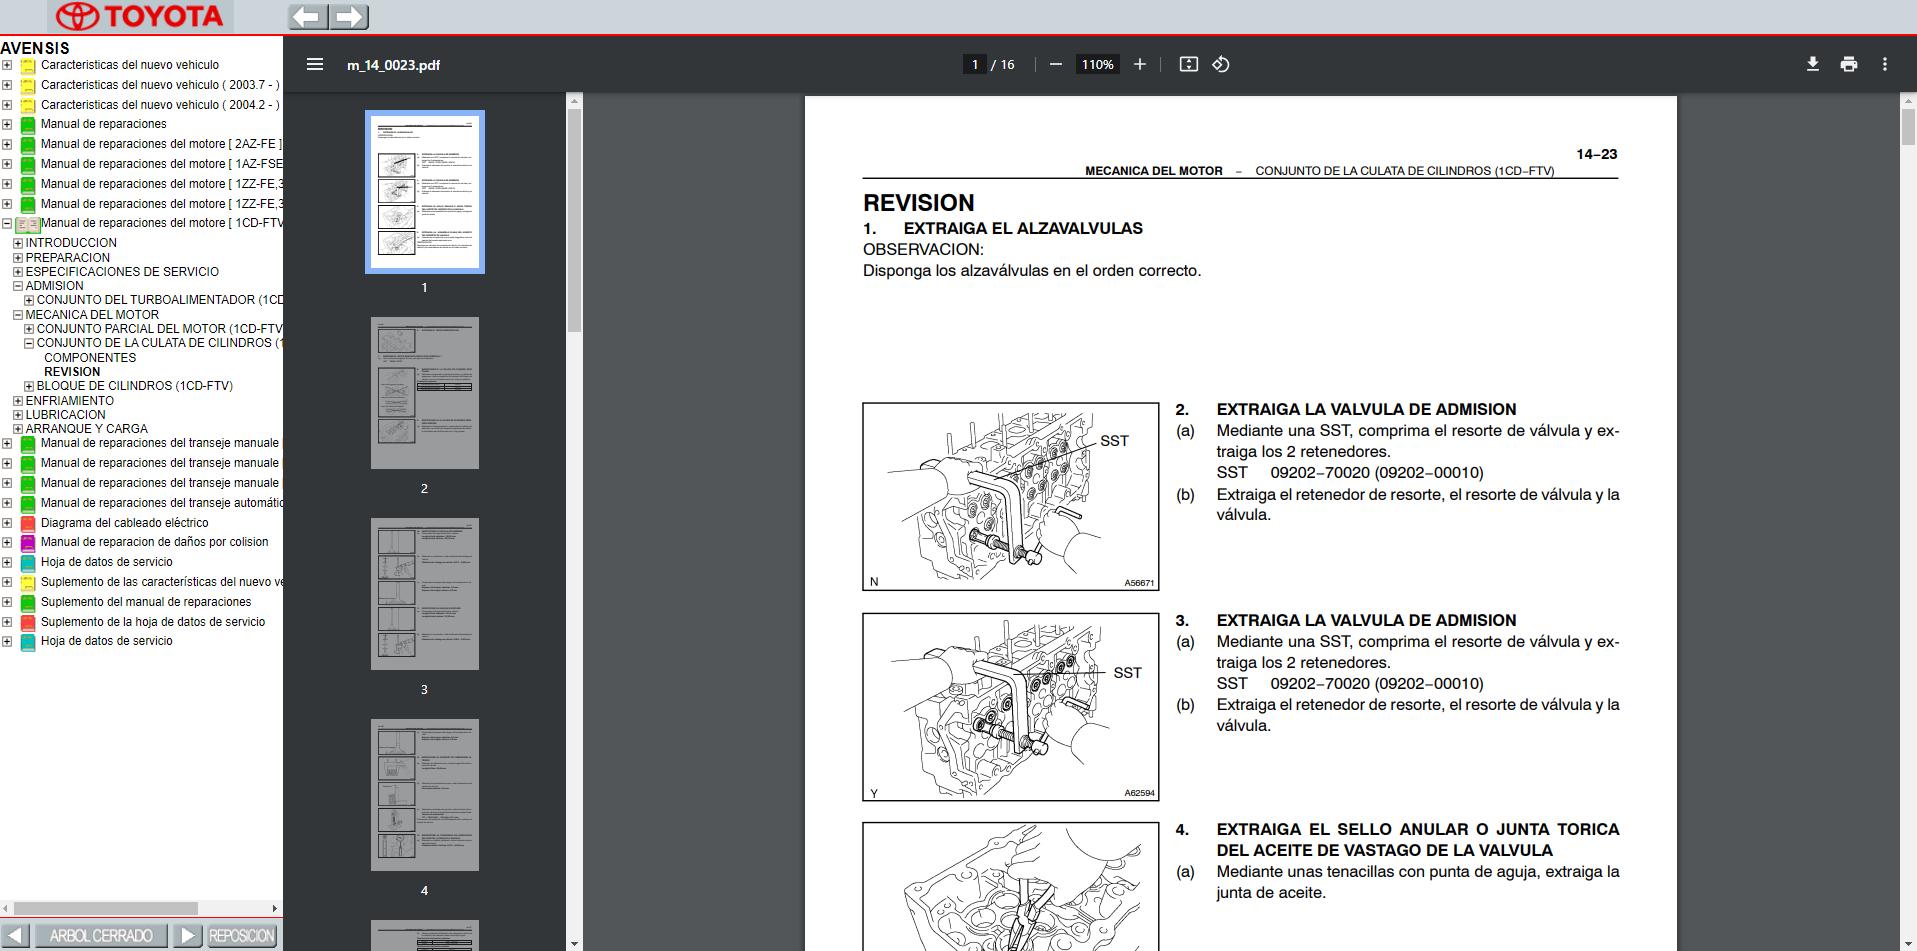
Task: Rotate the PDF counterclockwise
Action: pos(1221,64)
